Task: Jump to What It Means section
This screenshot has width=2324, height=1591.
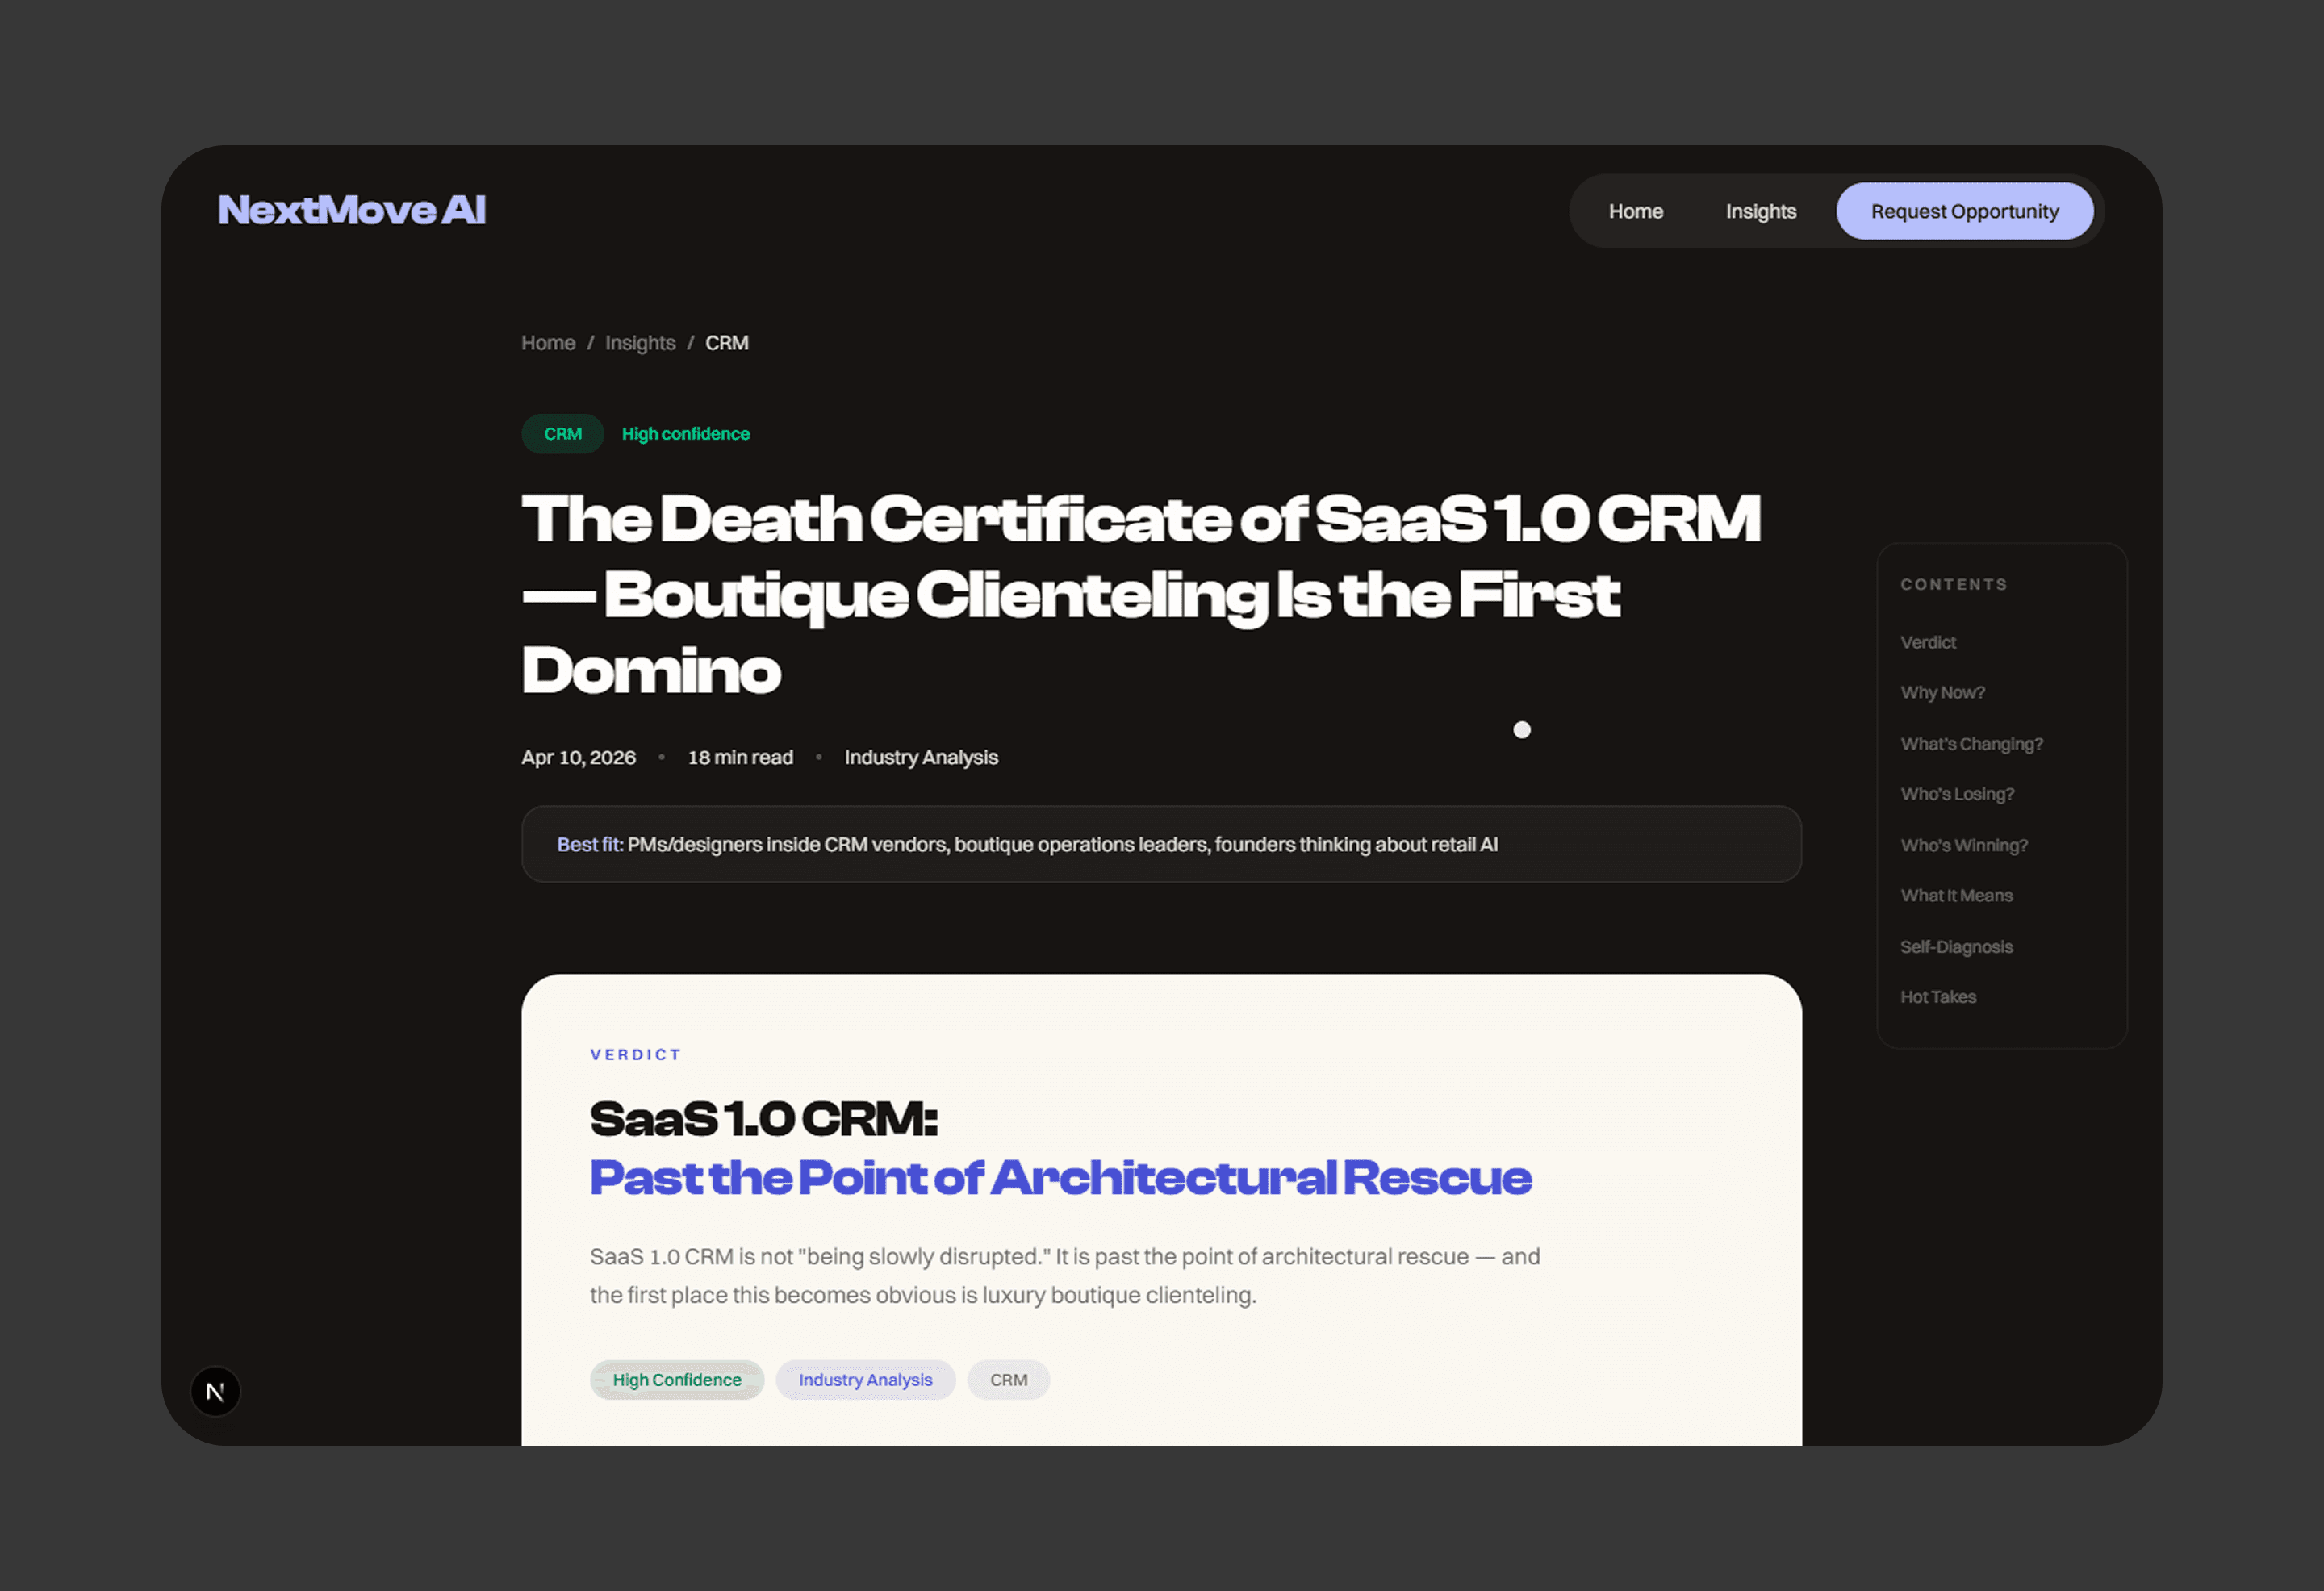Action: point(1957,895)
